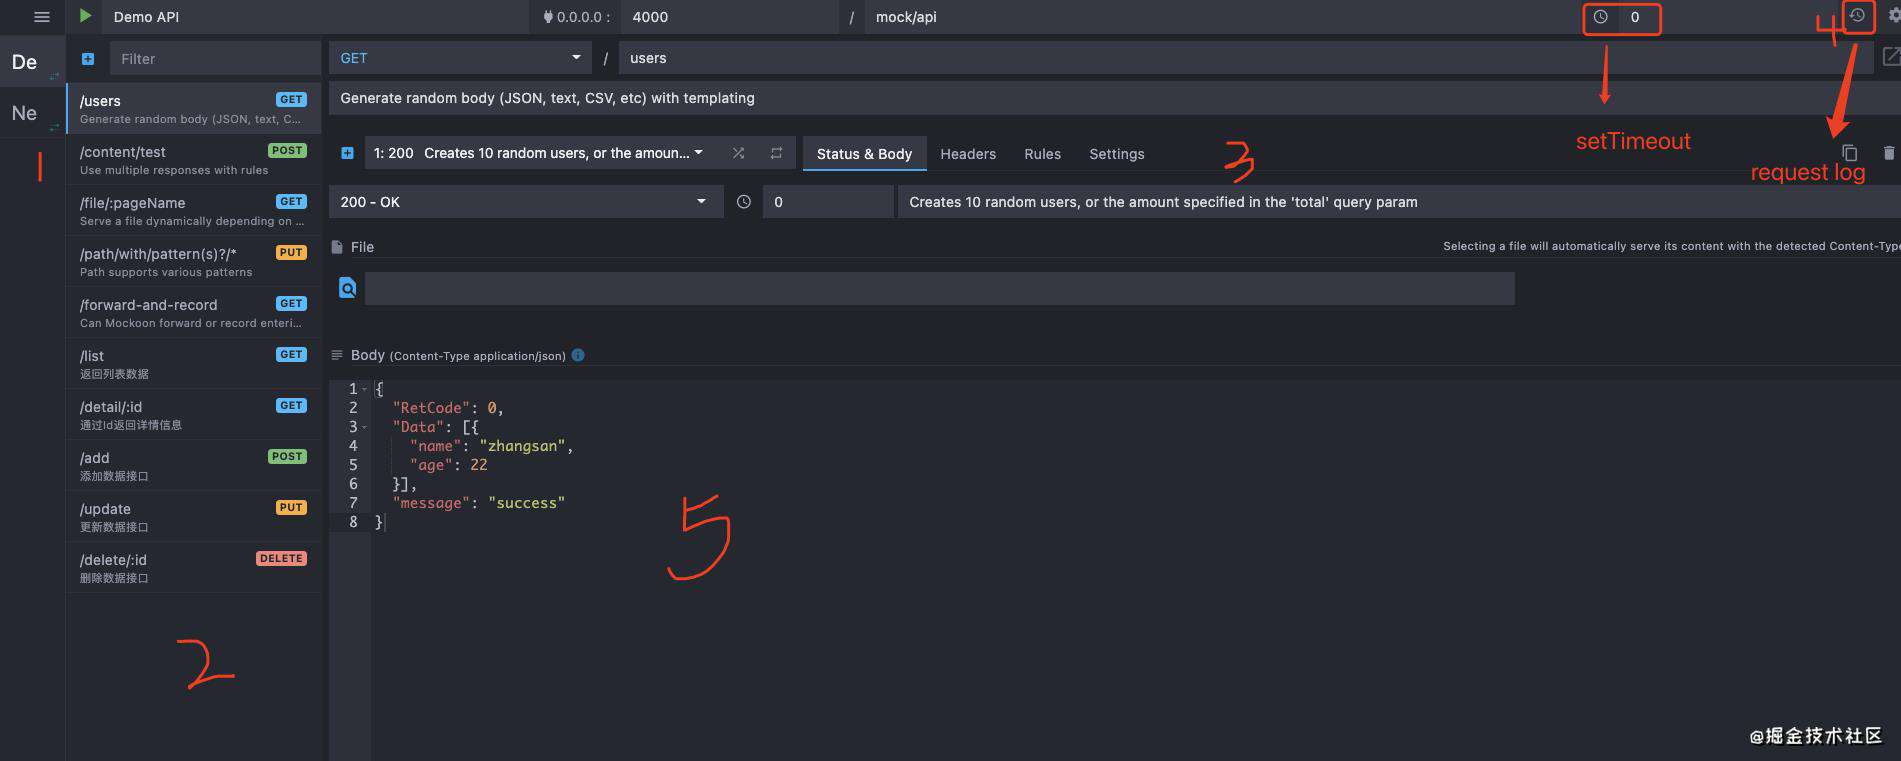Click the response latency clock icon
1901x761 pixels.
coord(743,202)
